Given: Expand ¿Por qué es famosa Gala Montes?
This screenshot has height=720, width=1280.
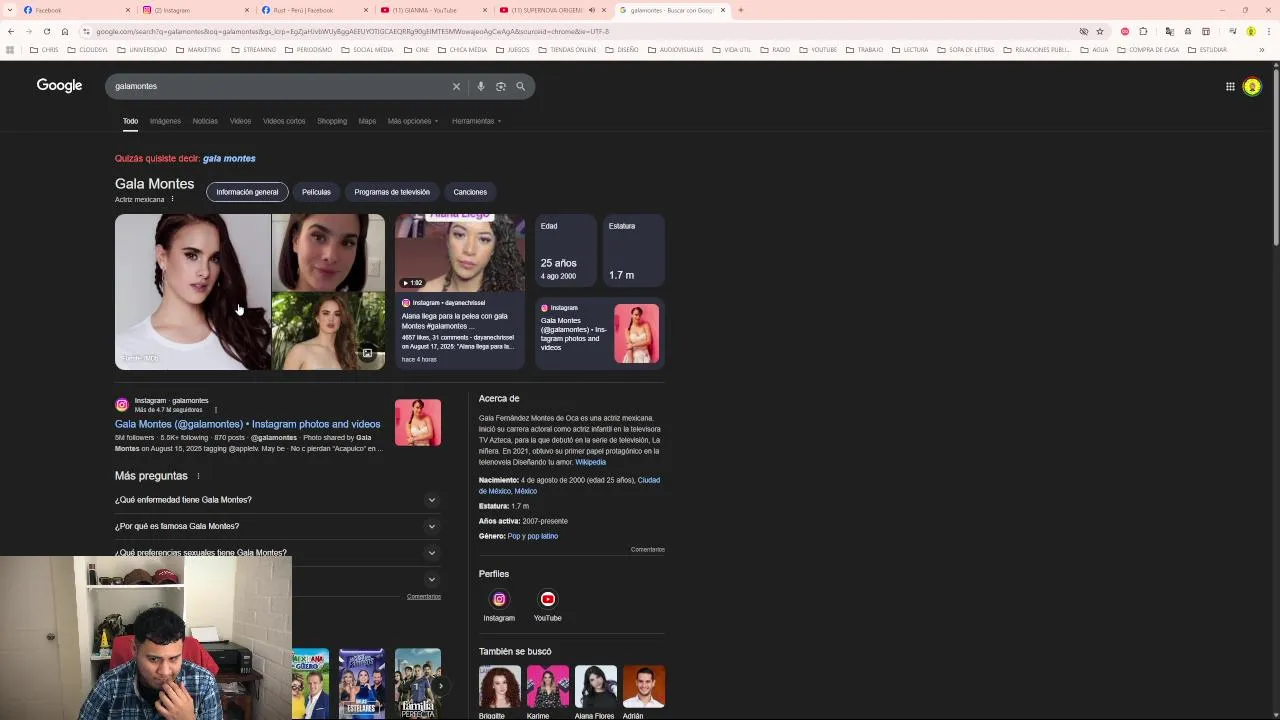Looking at the screenshot, I should 277,526.
